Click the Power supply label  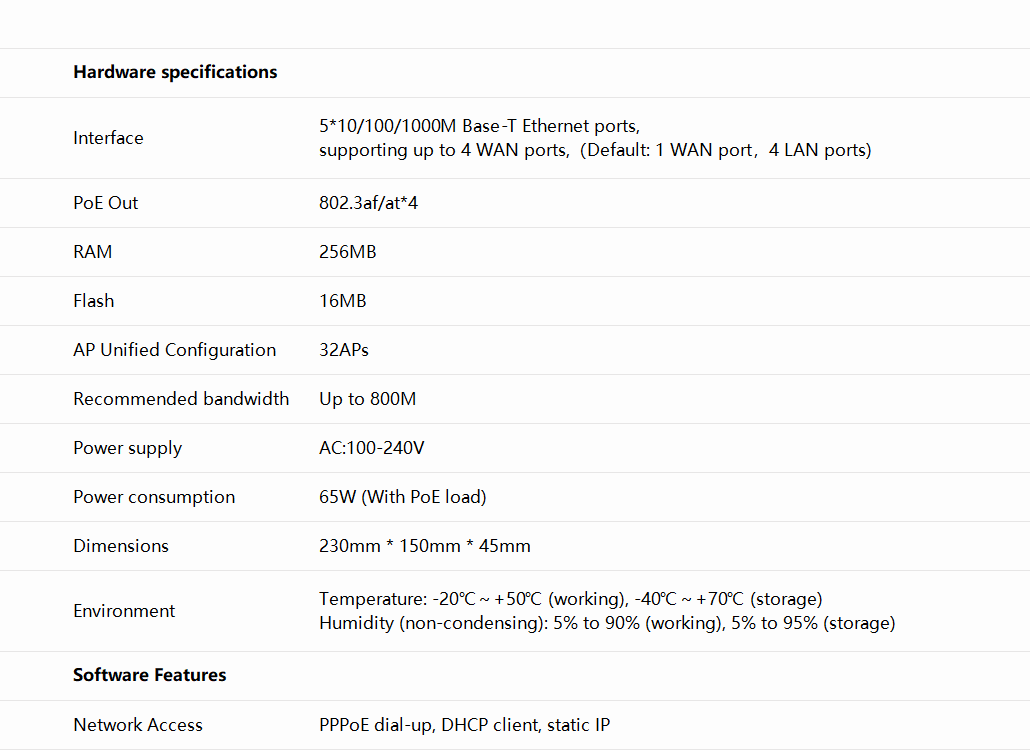(x=127, y=448)
